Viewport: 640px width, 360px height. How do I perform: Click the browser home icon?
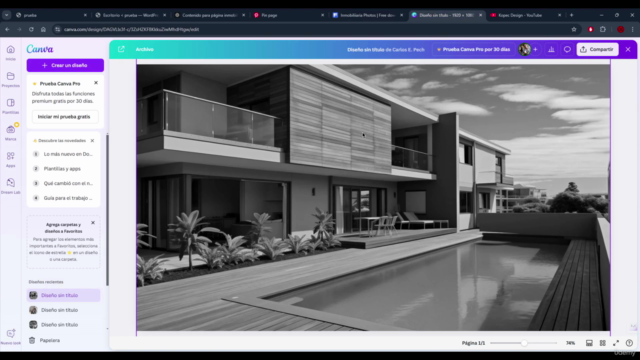click(43, 29)
